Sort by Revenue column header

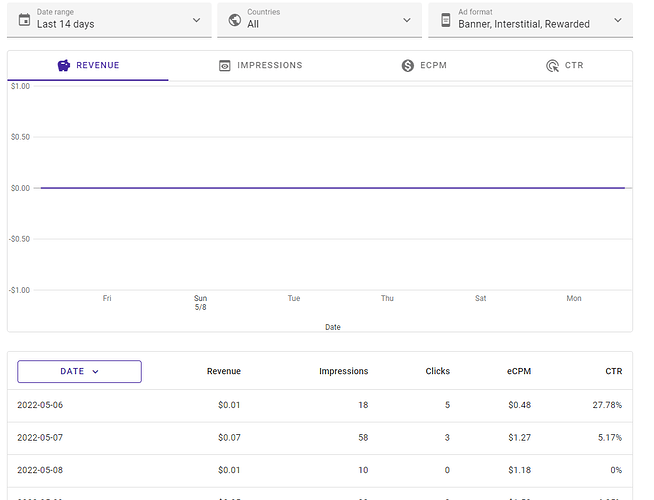tap(224, 371)
